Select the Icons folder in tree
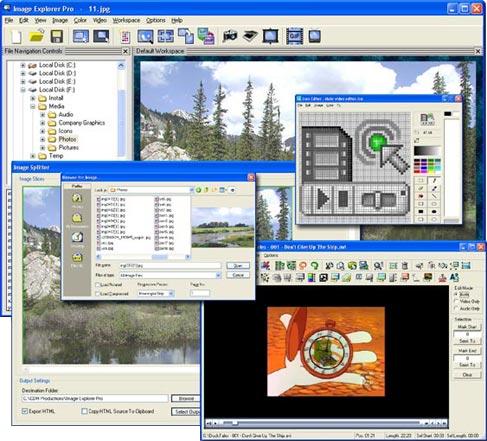 click(65, 131)
